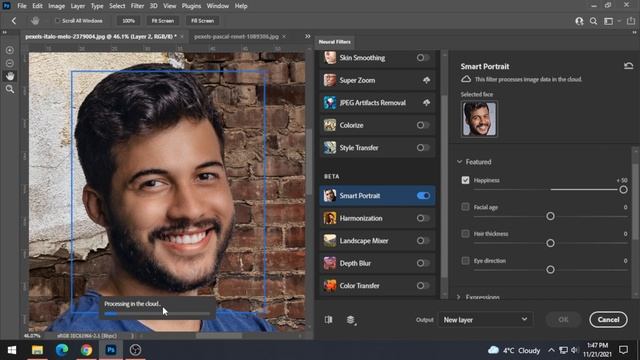Screen dimensions: 640x360
Task: Select the zoom out tool in left toolbar
Action: pos(10,63)
